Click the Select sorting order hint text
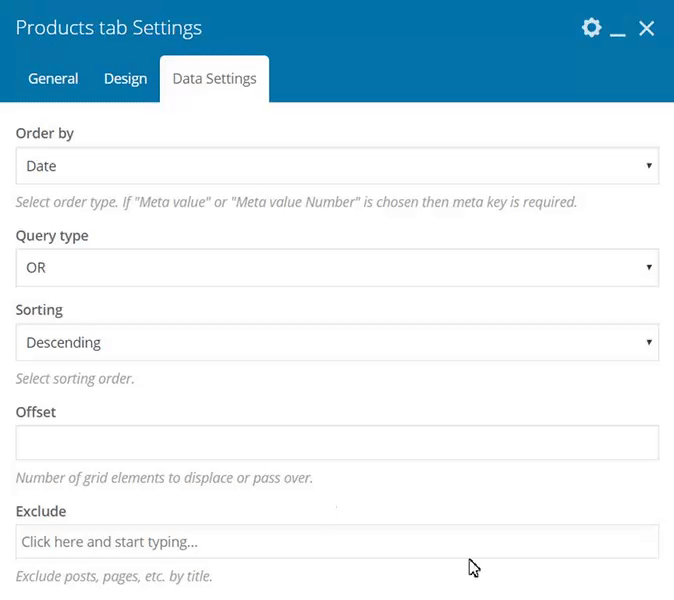The width and height of the screenshot is (674, 600). (x=75, y=379)
